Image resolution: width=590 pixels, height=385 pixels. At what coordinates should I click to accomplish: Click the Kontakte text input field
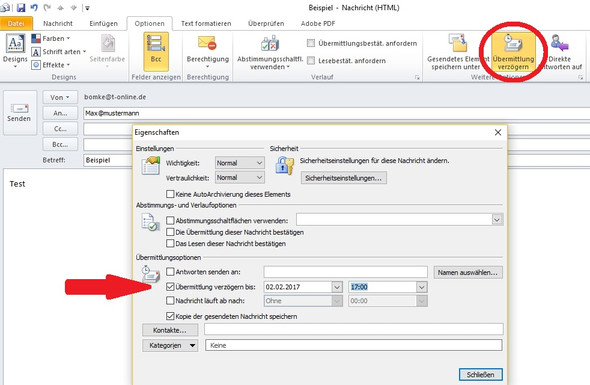coord(354,329)
